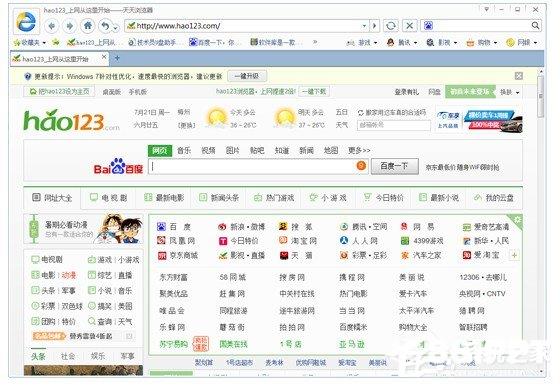Click the search magnifier icon in toolbar
This screenshot has height=386, width=560.
click(x=535, y=25)
